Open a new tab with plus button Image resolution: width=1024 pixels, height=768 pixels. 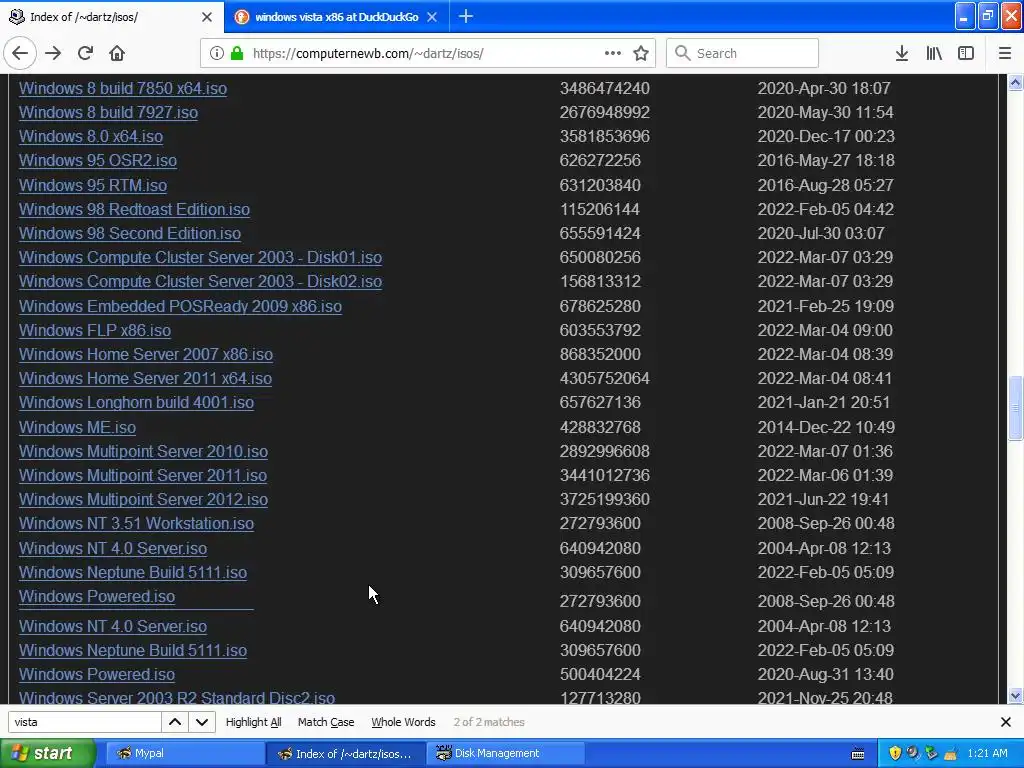click(466, 16)
